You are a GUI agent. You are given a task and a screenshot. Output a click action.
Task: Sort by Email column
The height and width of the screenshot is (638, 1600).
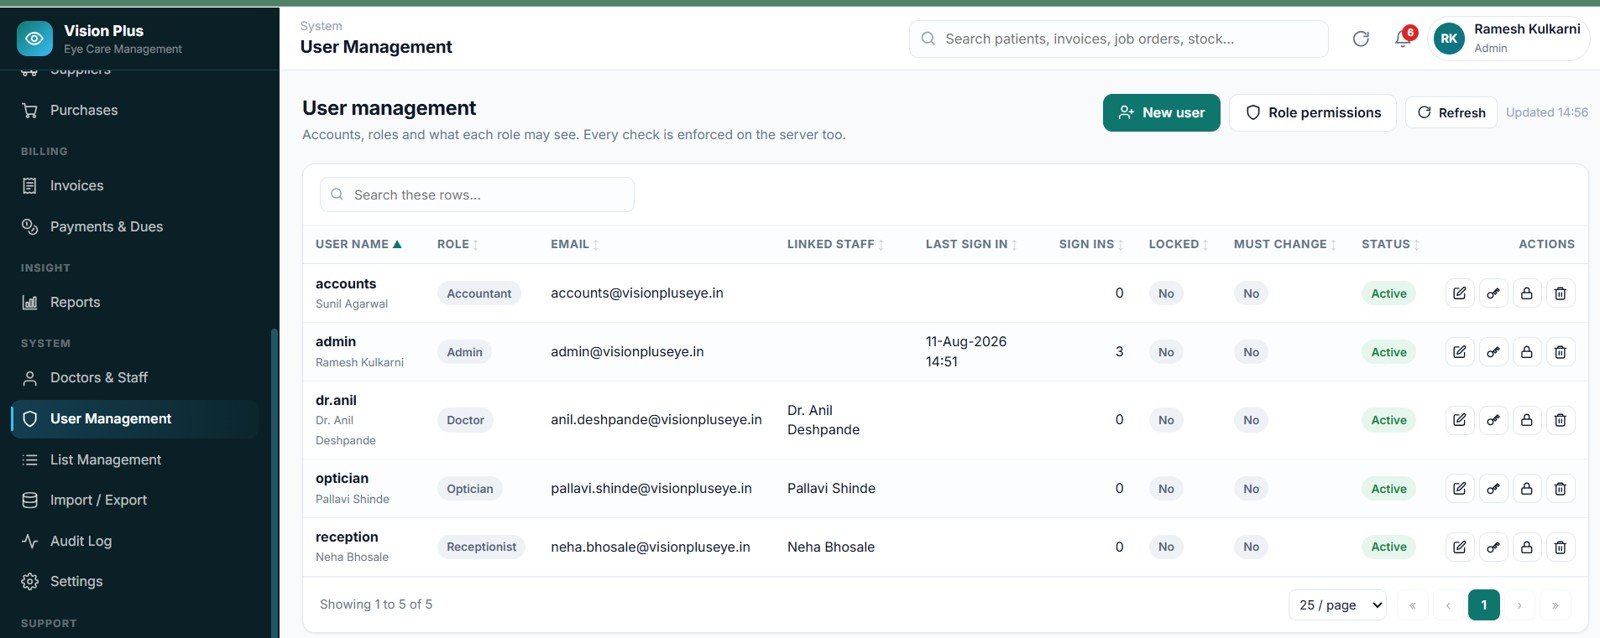point(574,244)
